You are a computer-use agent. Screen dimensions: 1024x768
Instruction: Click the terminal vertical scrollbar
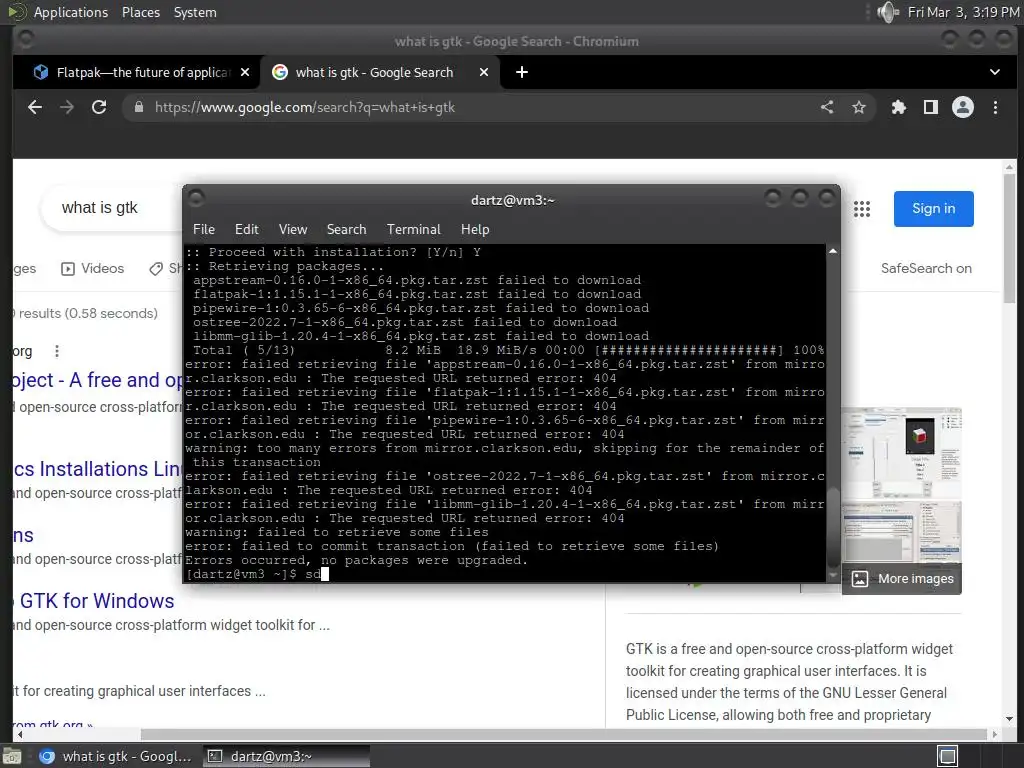[833, 526]
